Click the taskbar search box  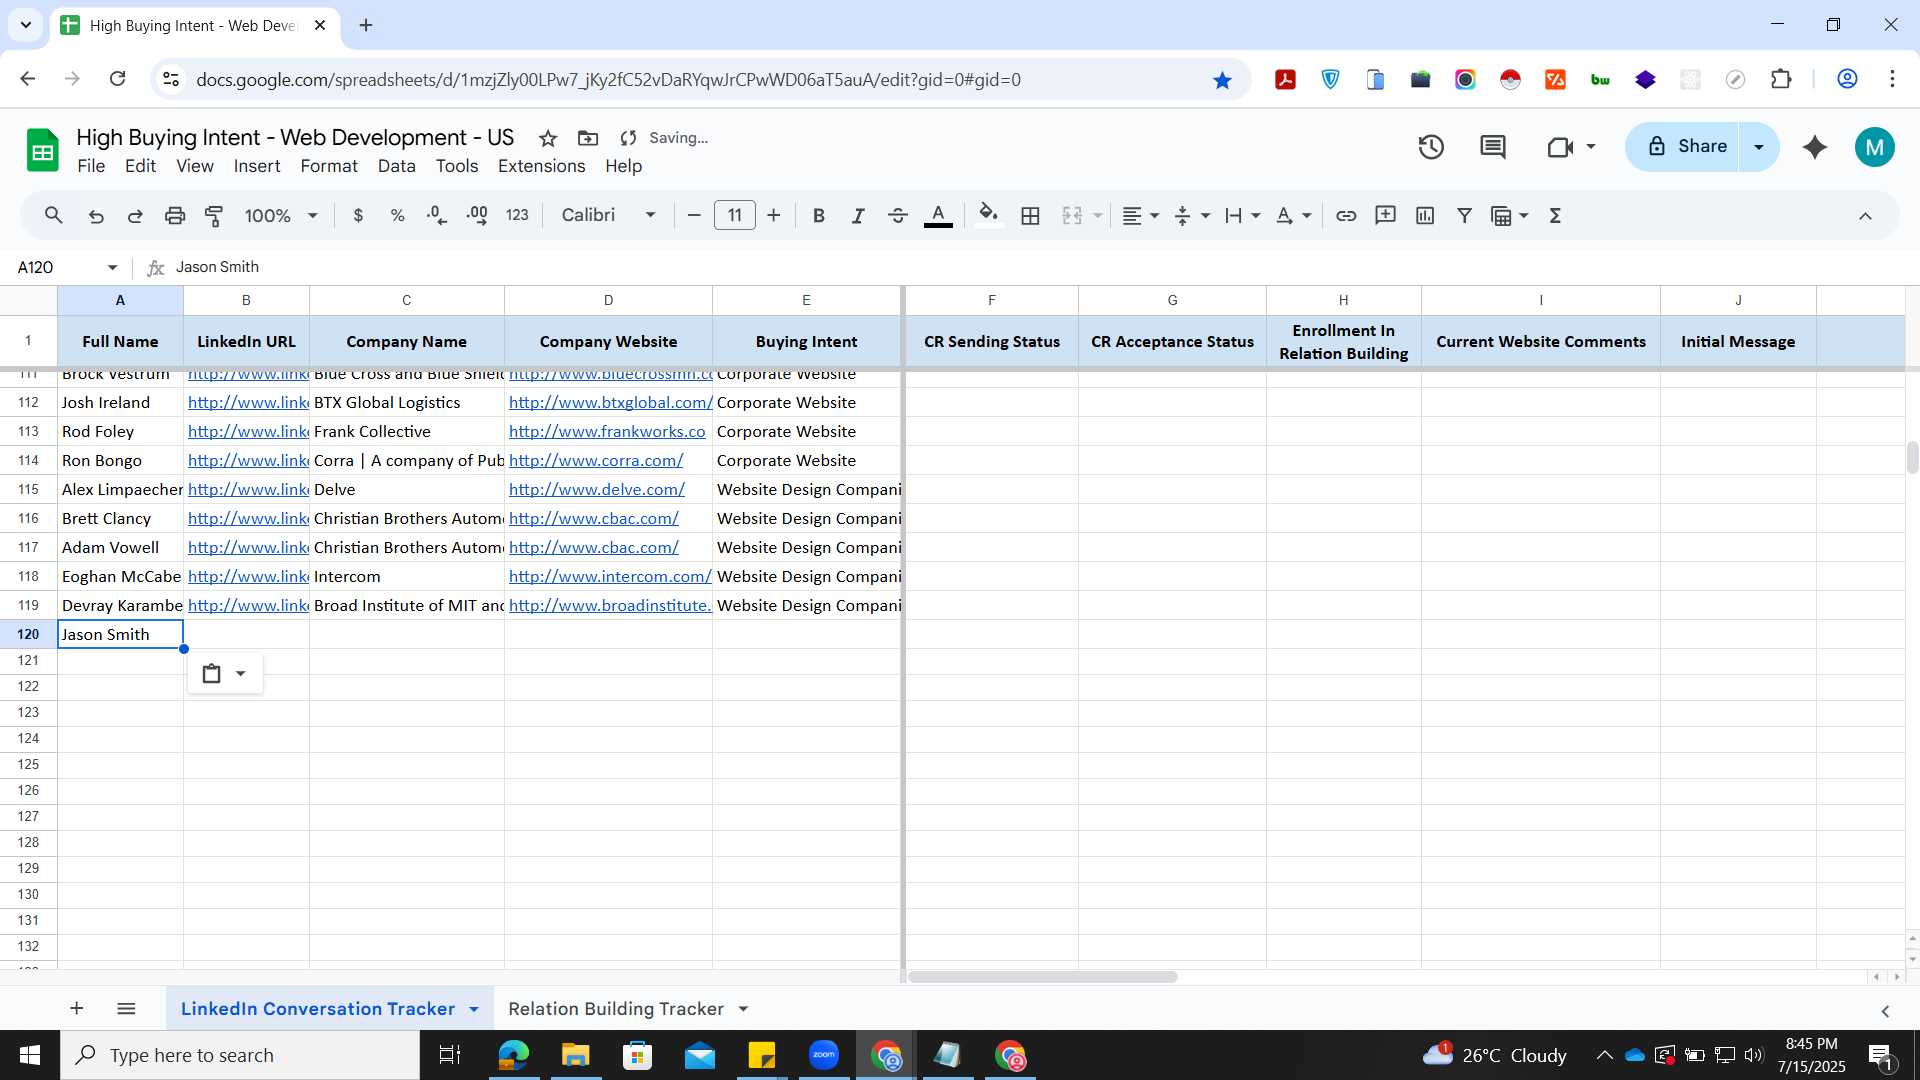pyautogui.click(x=240, y=1055)
